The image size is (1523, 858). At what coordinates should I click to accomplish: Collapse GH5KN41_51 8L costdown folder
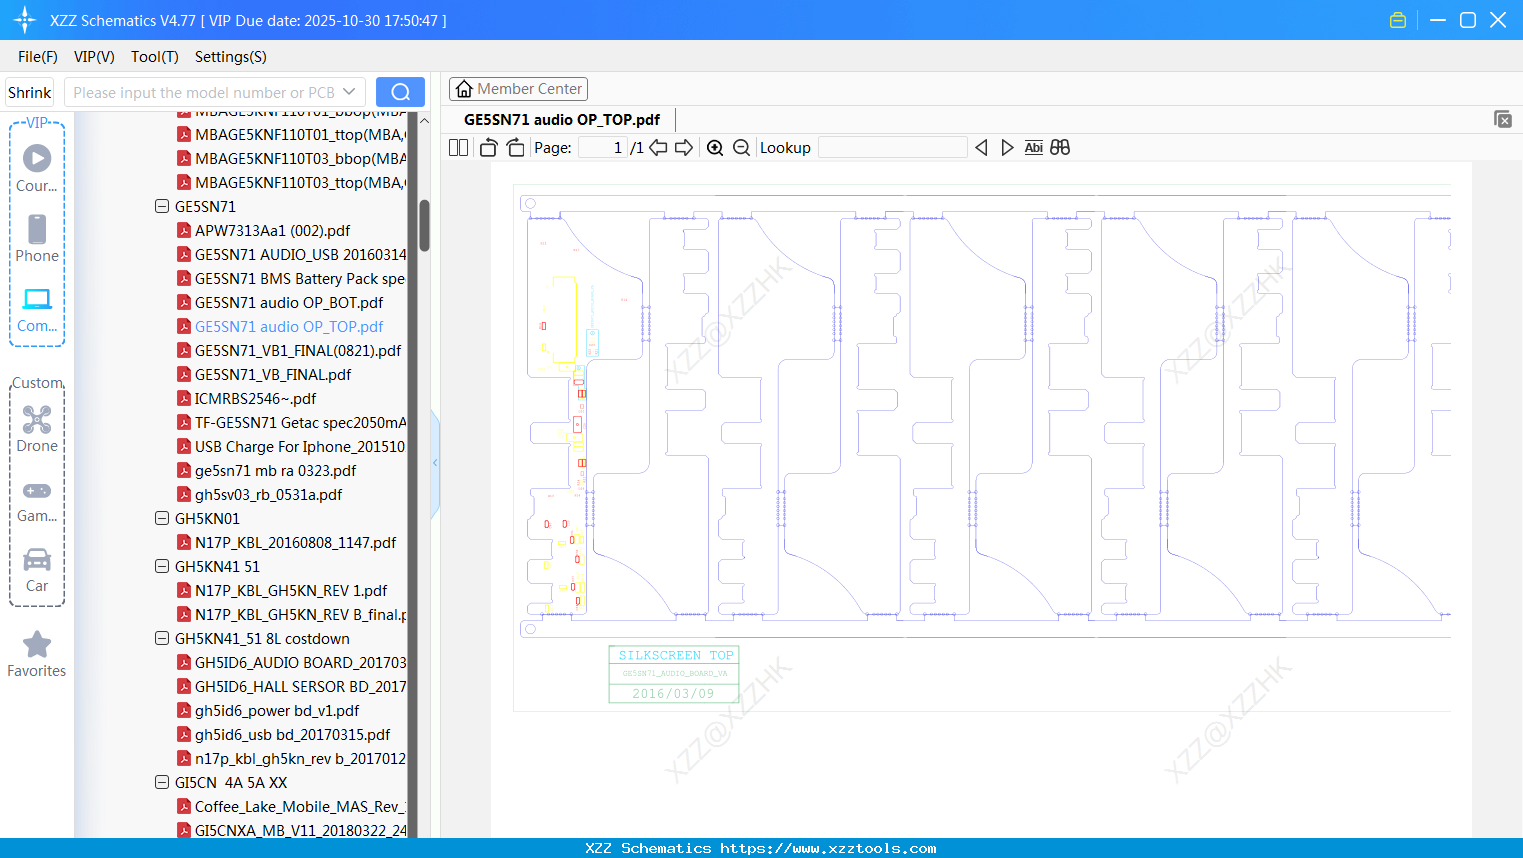162,638
